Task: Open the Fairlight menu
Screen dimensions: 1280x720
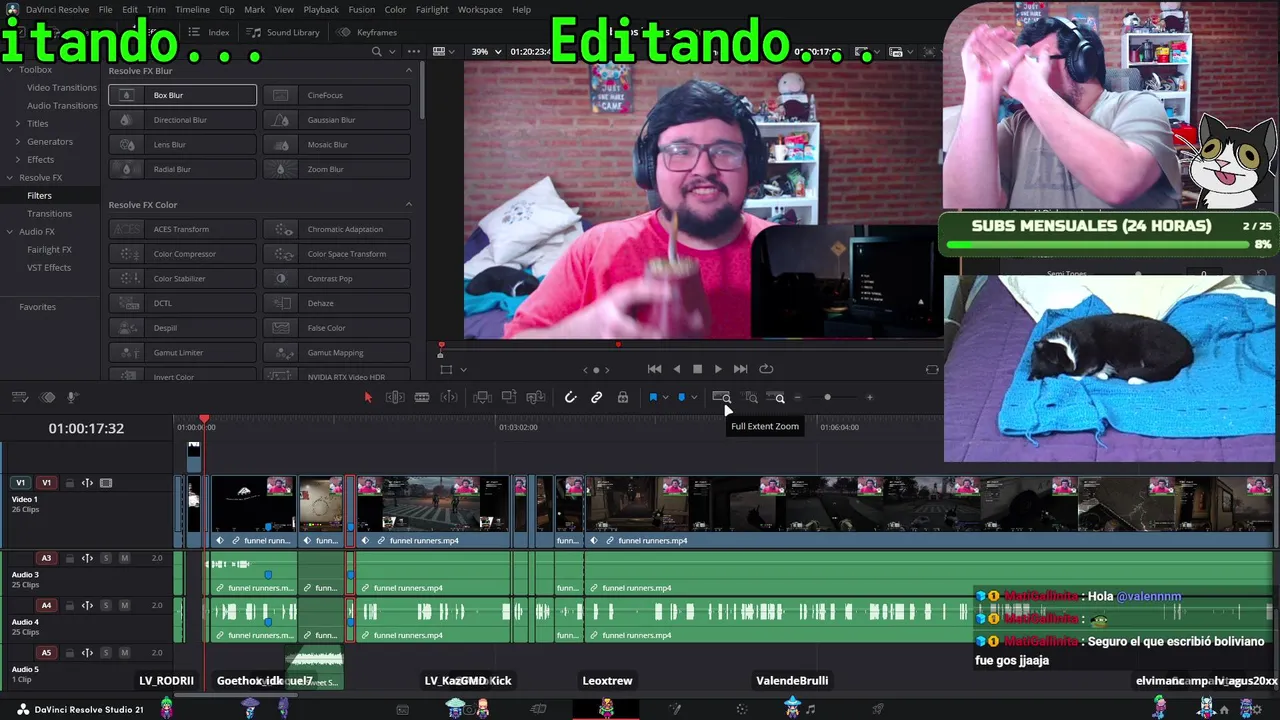Action: (x=432, y=9)
